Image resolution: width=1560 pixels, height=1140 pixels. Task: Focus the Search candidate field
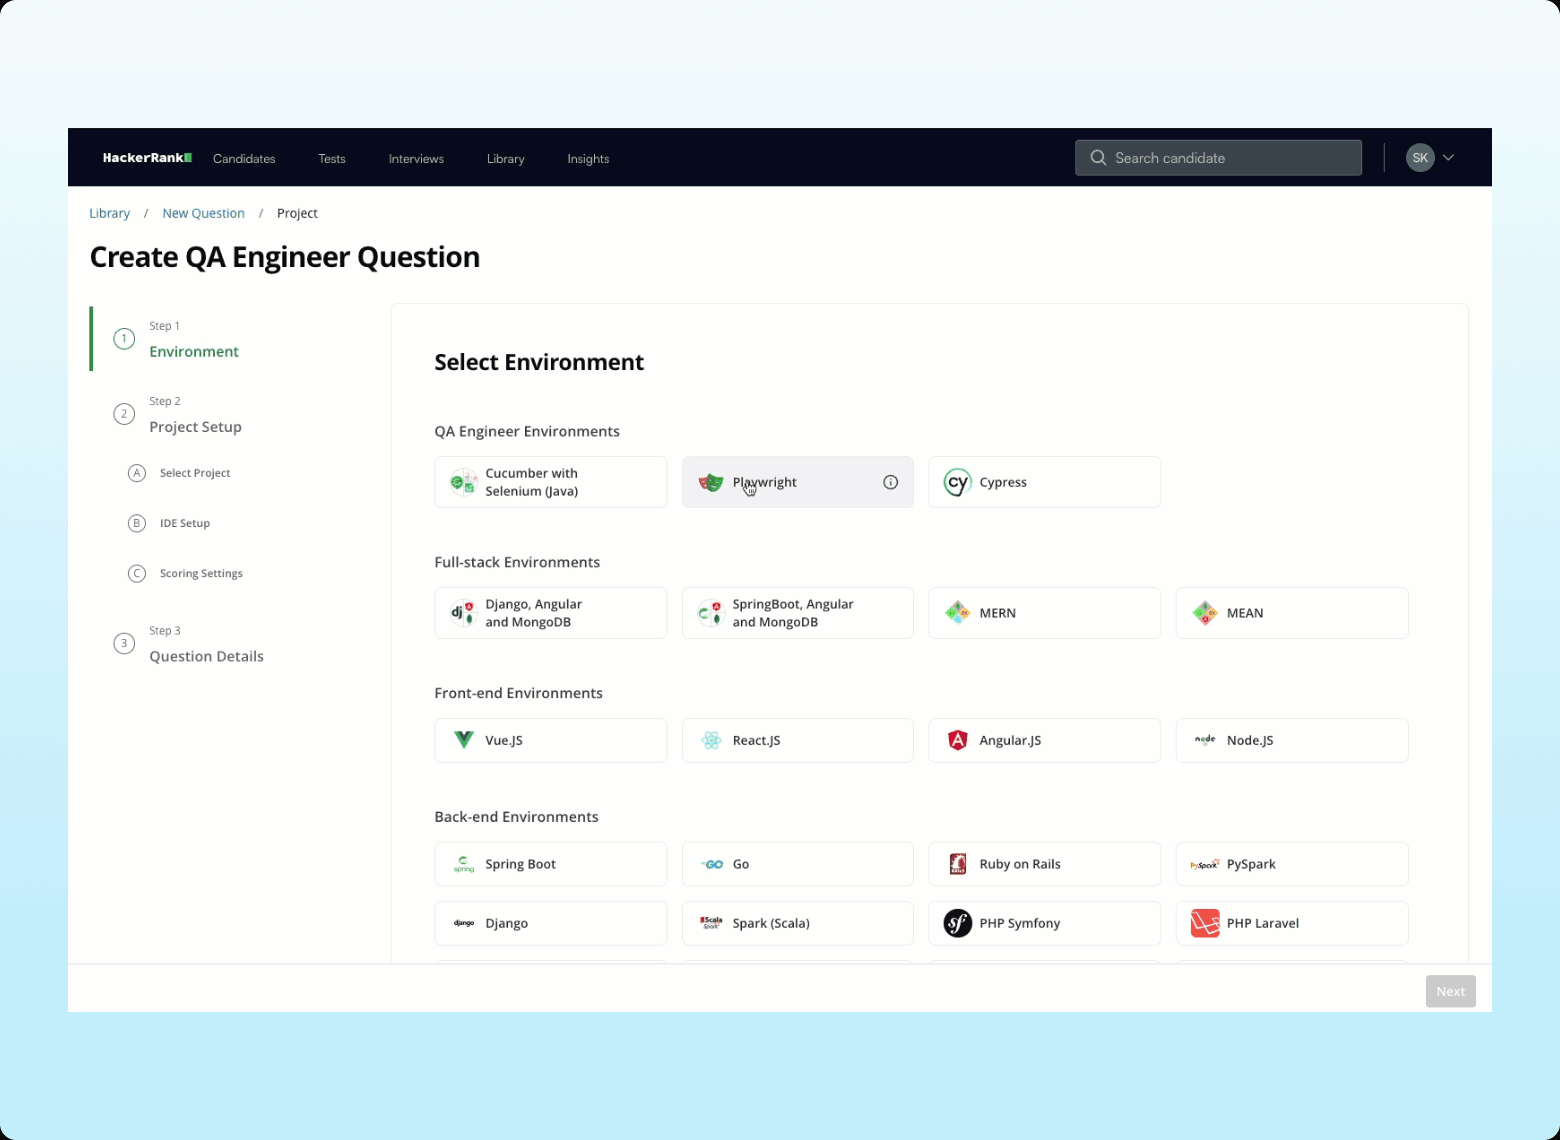(1218, 158)
